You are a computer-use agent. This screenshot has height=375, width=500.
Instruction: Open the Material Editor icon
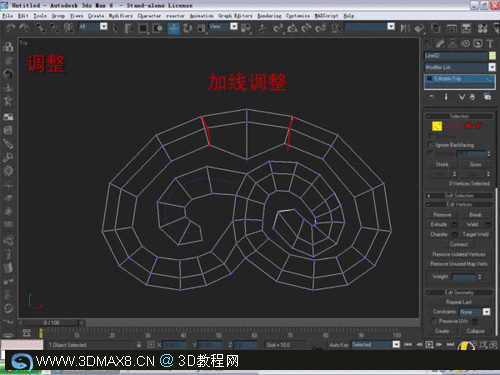(482, 28)
